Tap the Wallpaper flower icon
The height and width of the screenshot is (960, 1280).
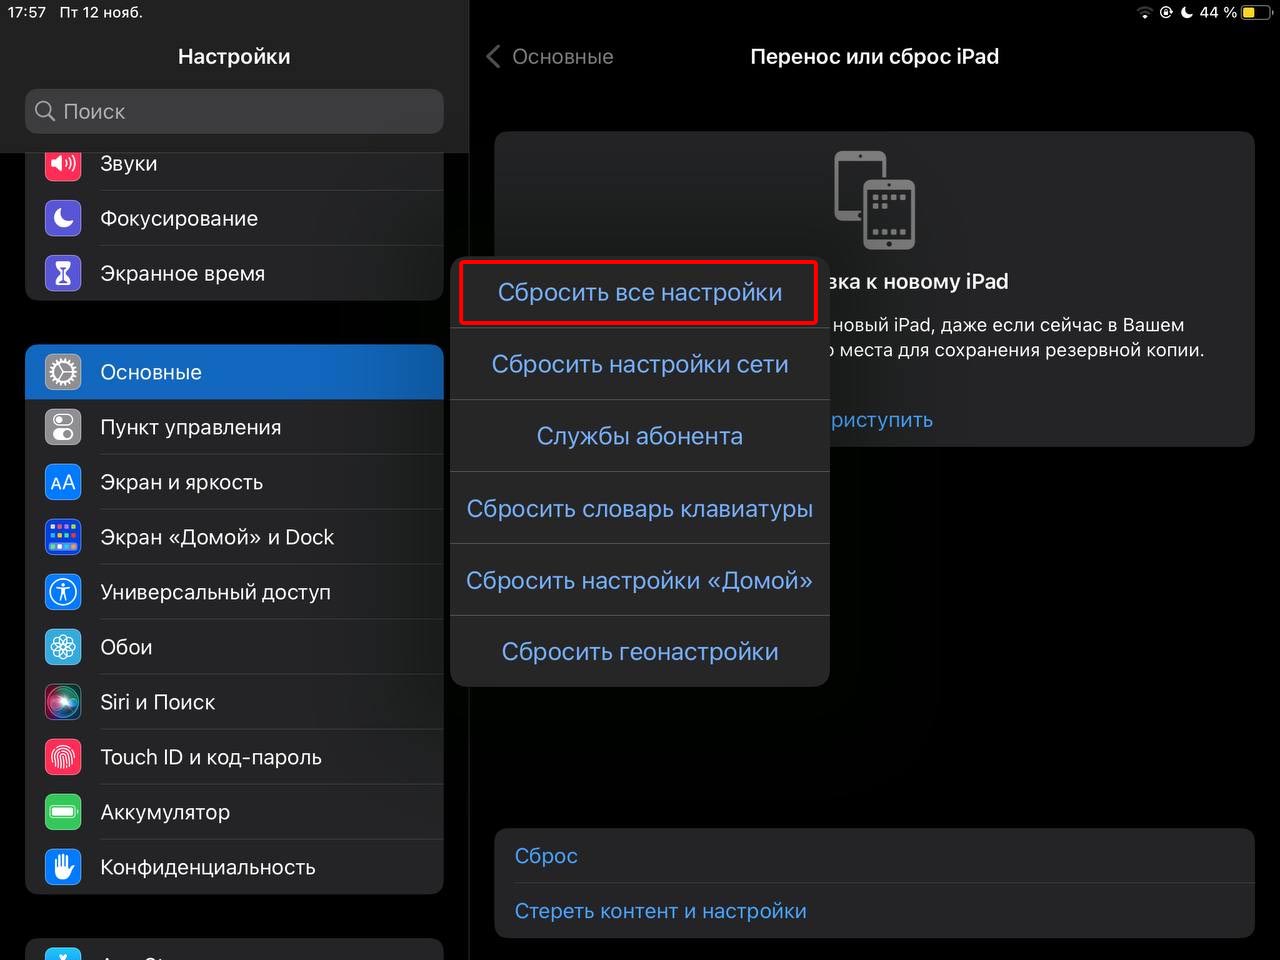tap(63, 647)
